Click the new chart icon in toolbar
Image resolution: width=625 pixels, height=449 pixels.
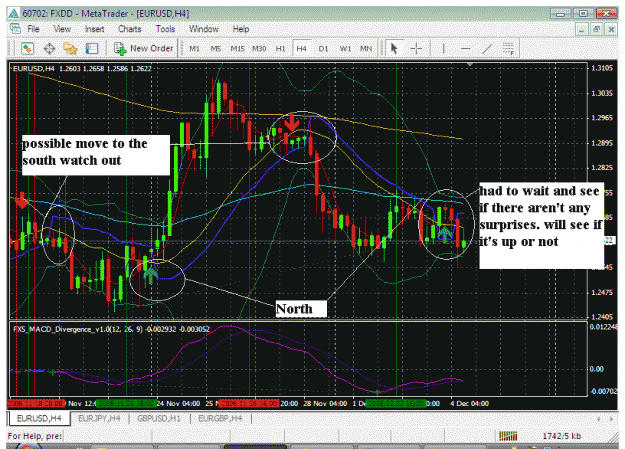pyautogui.click(x=27, y=49)
